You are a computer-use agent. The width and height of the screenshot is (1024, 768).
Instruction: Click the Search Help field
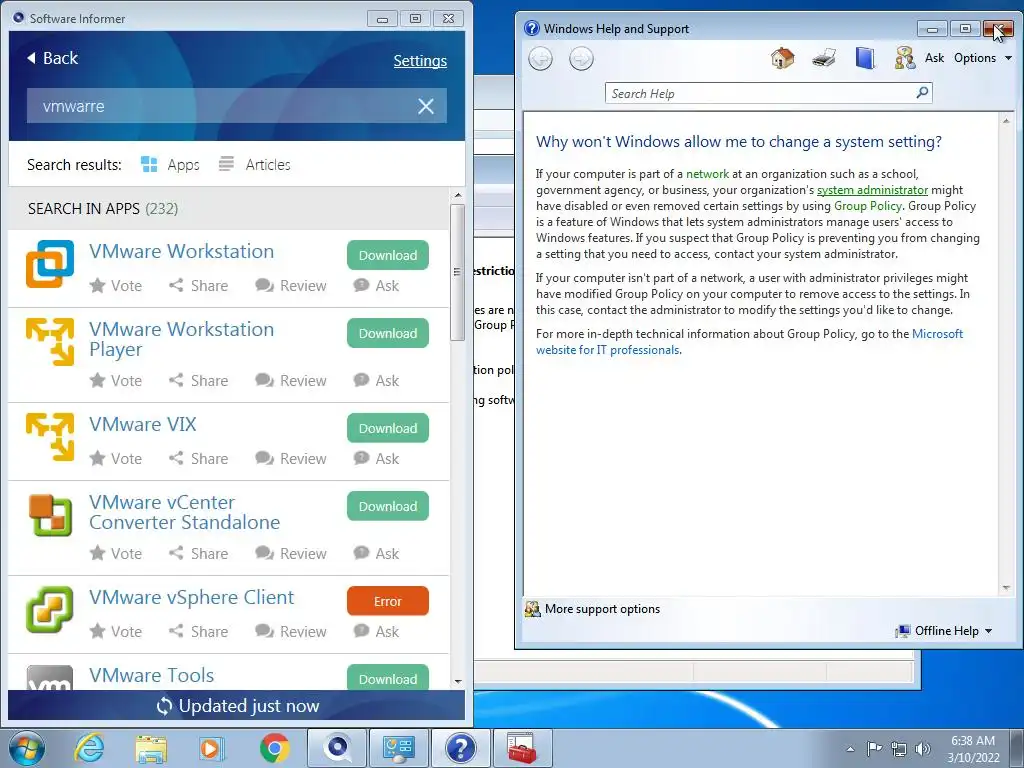(x=759, y=93)
